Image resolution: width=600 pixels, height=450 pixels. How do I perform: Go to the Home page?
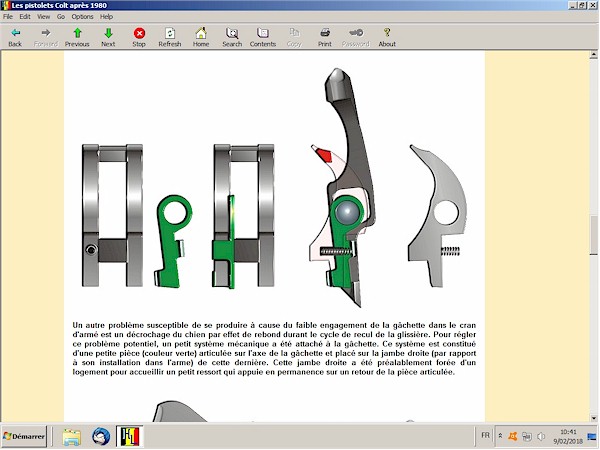click(x=201, y=37)
